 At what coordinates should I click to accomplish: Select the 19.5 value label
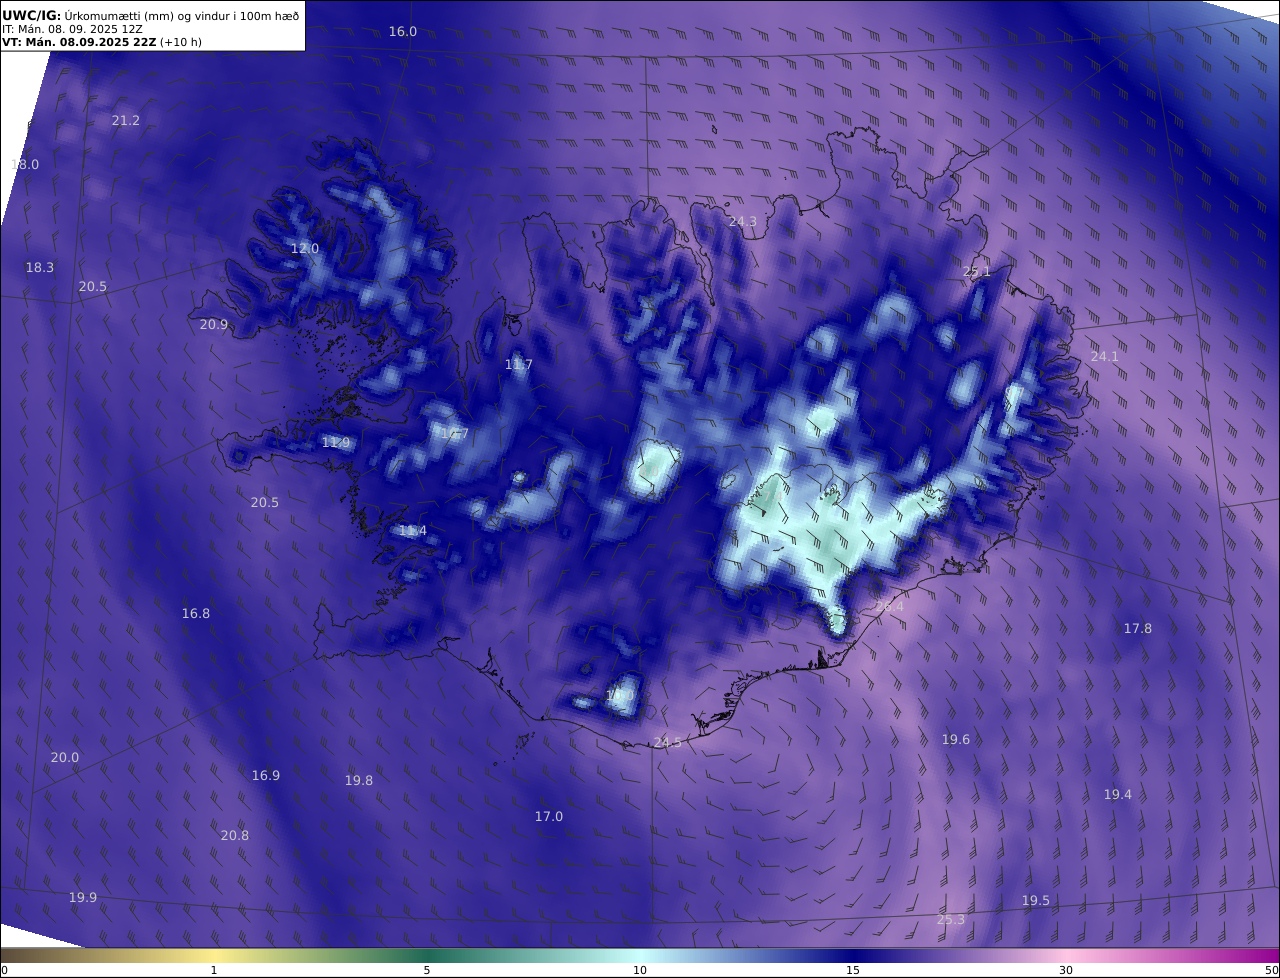[x=1036, y=901]
